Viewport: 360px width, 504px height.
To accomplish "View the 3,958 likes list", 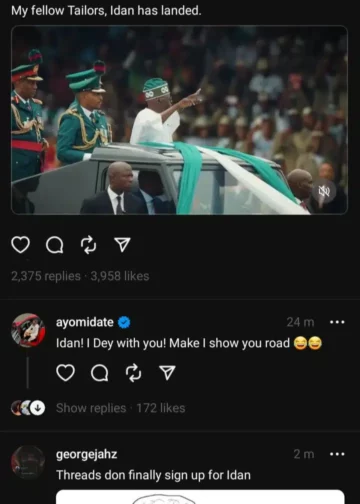I will (120, 276).
